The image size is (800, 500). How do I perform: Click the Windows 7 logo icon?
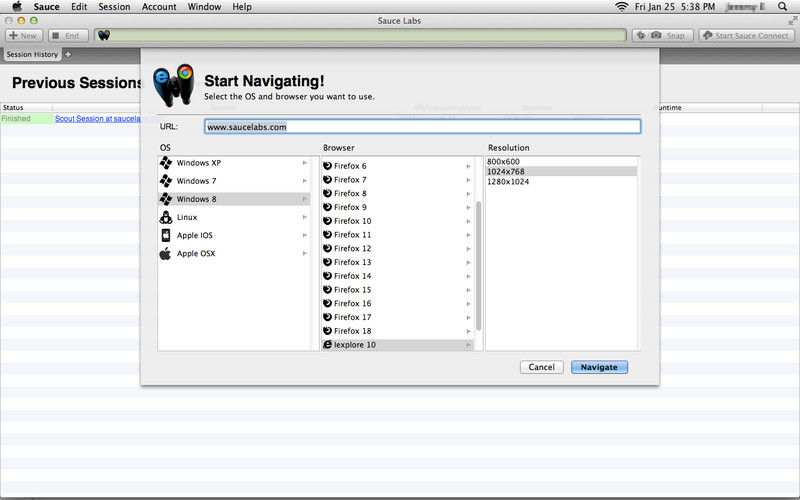coord(166,181)
